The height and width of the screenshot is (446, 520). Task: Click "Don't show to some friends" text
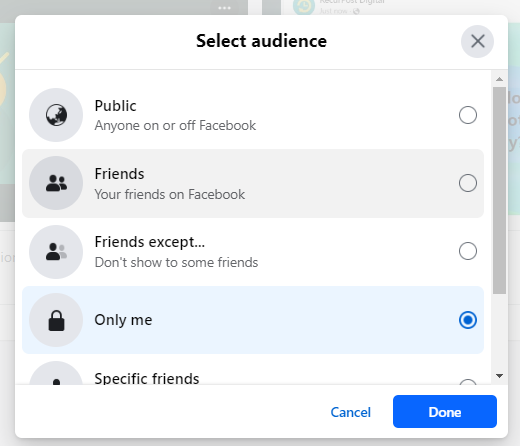tap(176, 262)
